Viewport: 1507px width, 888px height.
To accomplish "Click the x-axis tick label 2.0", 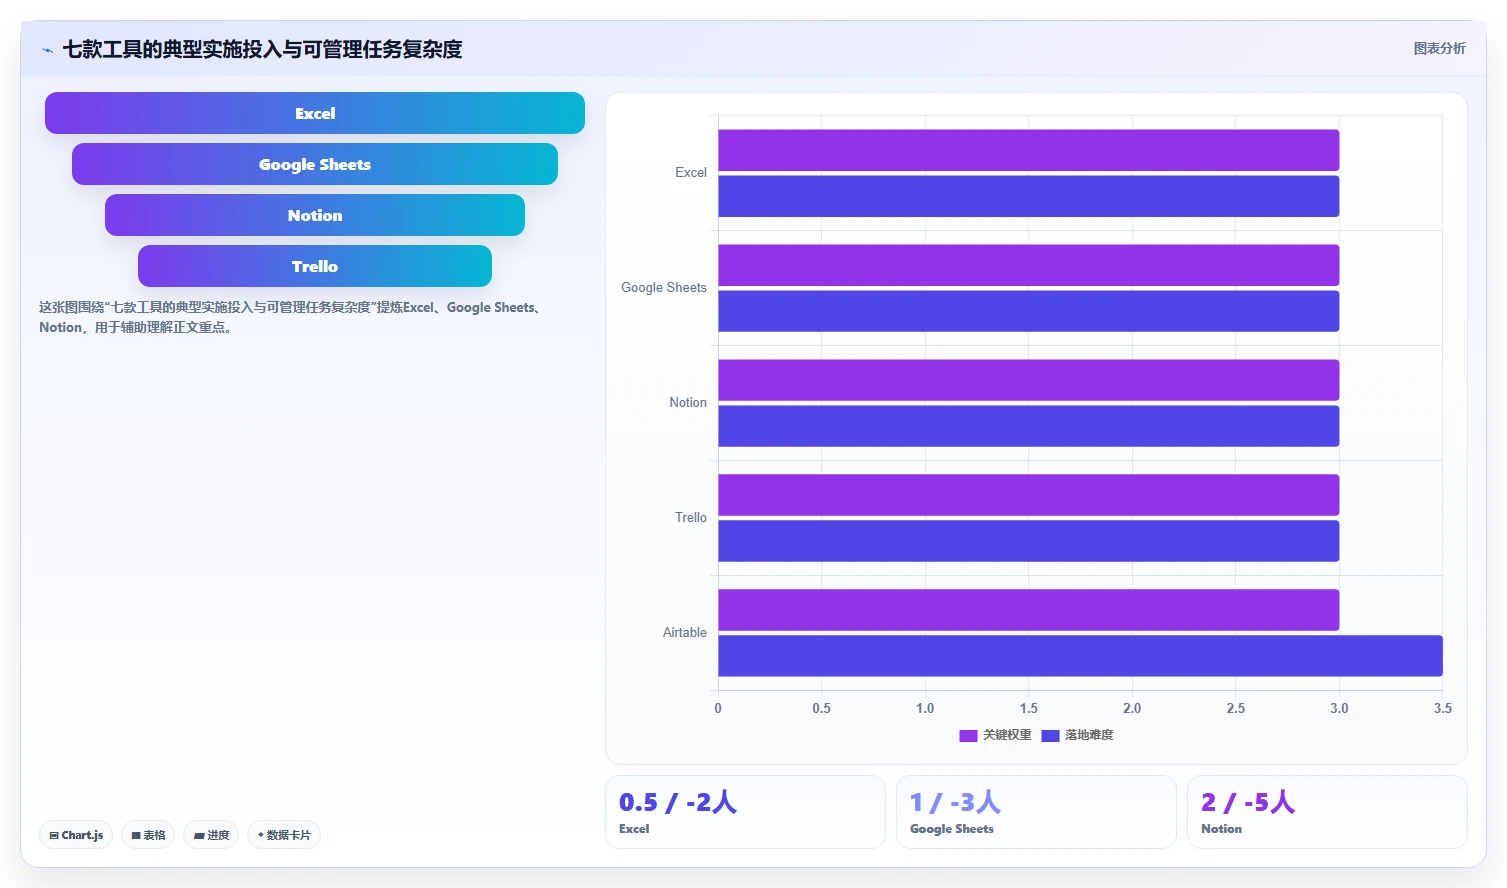I will pyautogui.click(x=1132, y=708).
